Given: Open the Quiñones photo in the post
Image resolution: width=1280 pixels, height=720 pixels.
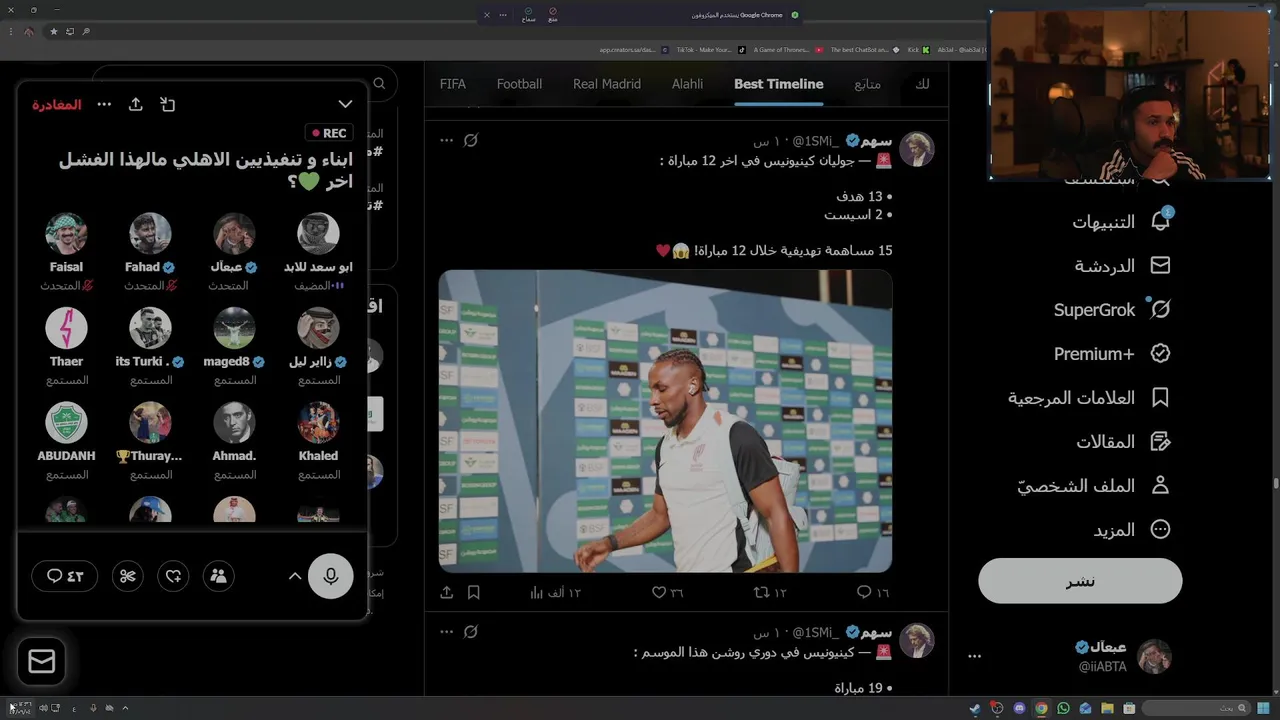Looking at the screenshot, I should click(665, 421).
